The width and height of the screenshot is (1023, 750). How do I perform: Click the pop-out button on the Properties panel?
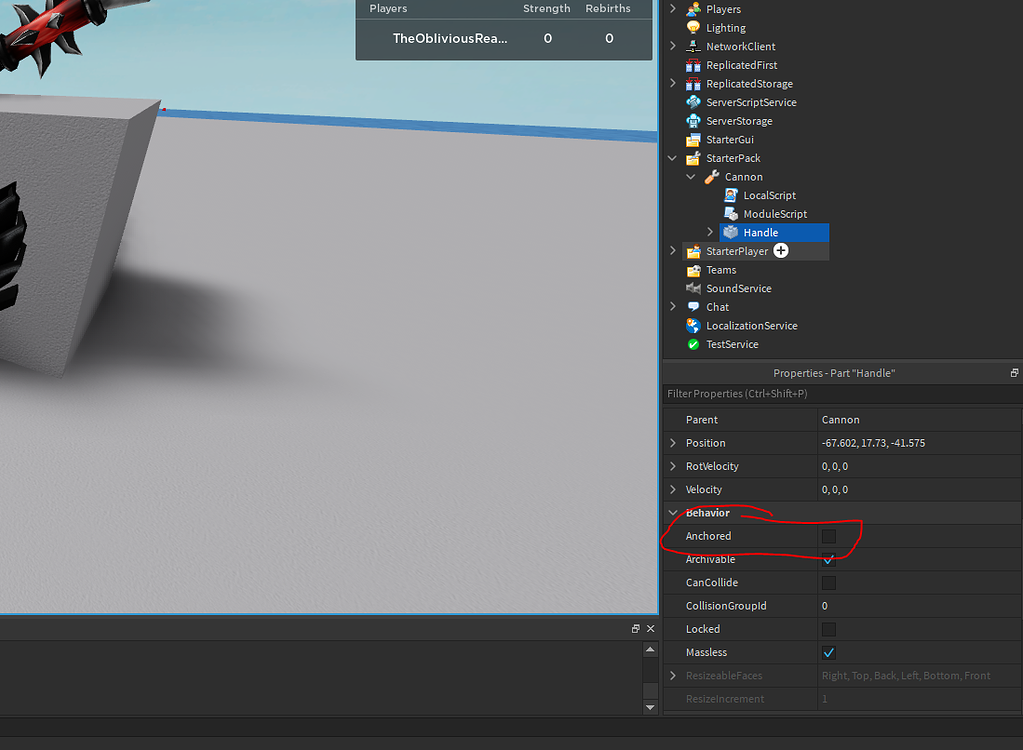tap(1013, 372)
